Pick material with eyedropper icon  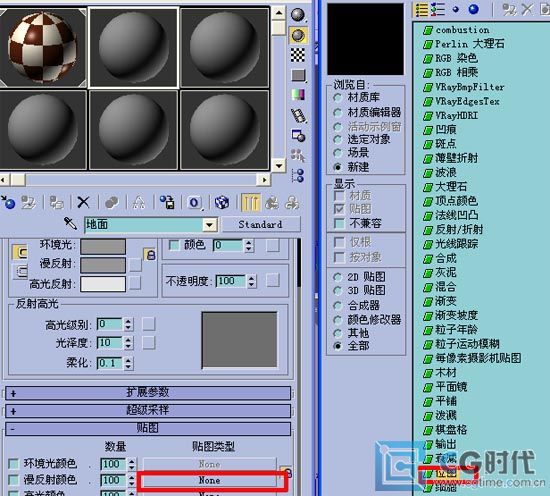pyautogui.click(x=70, y=223)
